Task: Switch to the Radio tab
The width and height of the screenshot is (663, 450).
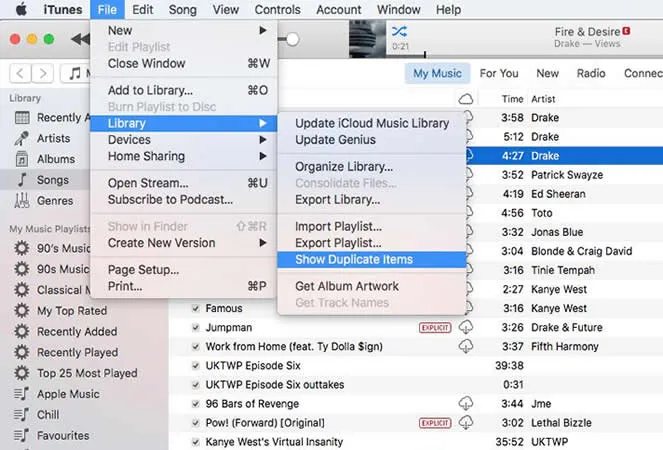Action: (591, 73)
